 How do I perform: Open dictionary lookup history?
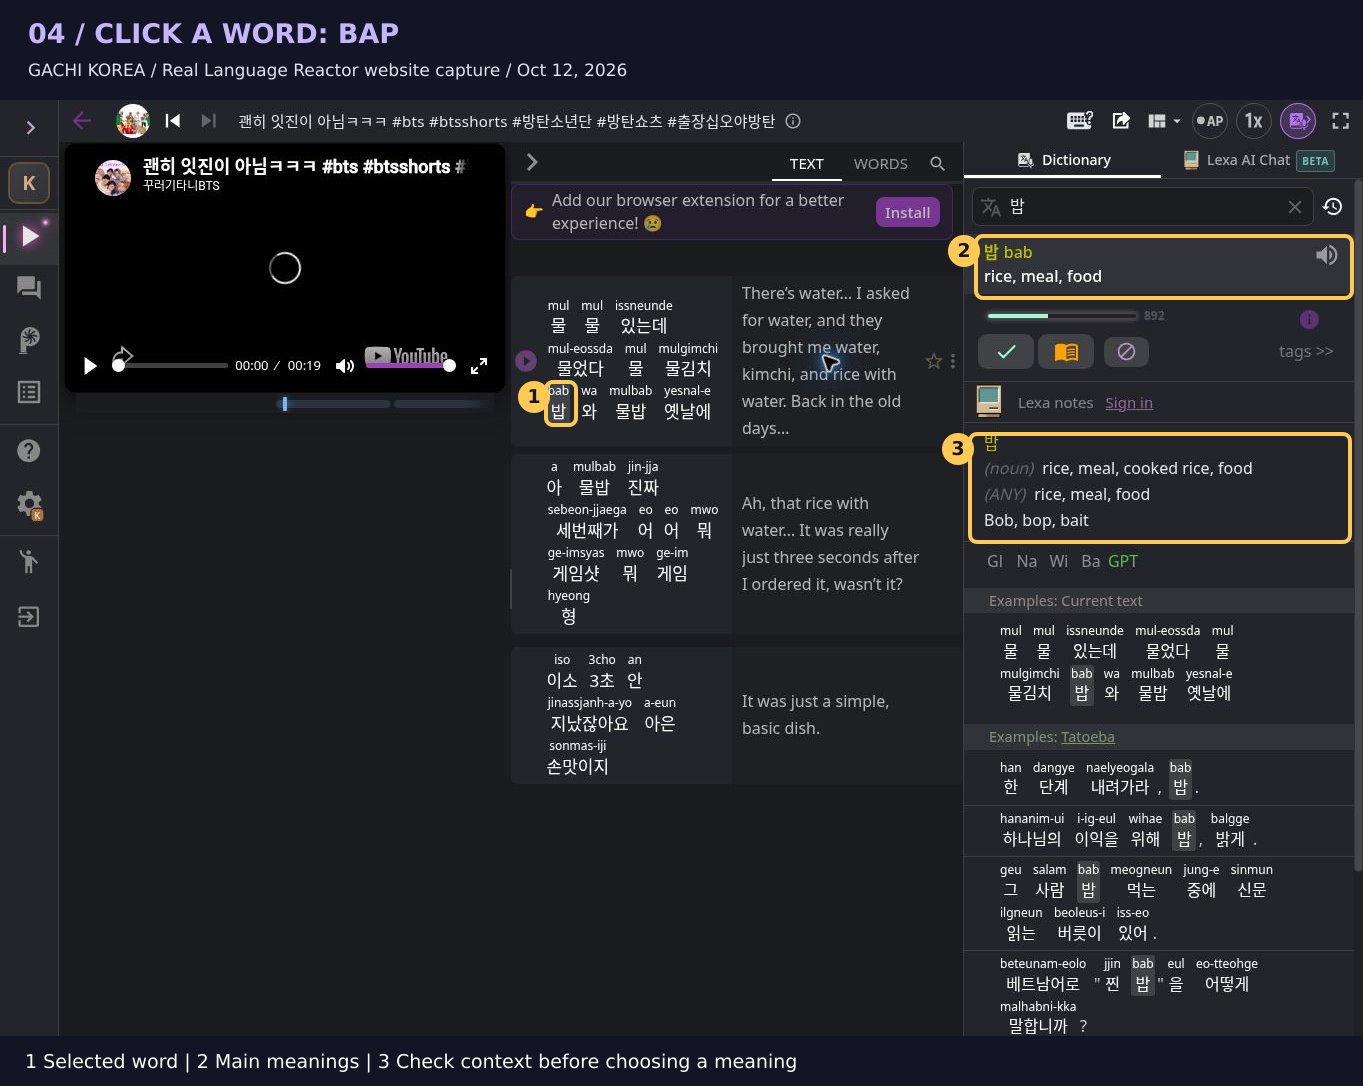(1333, 206)
